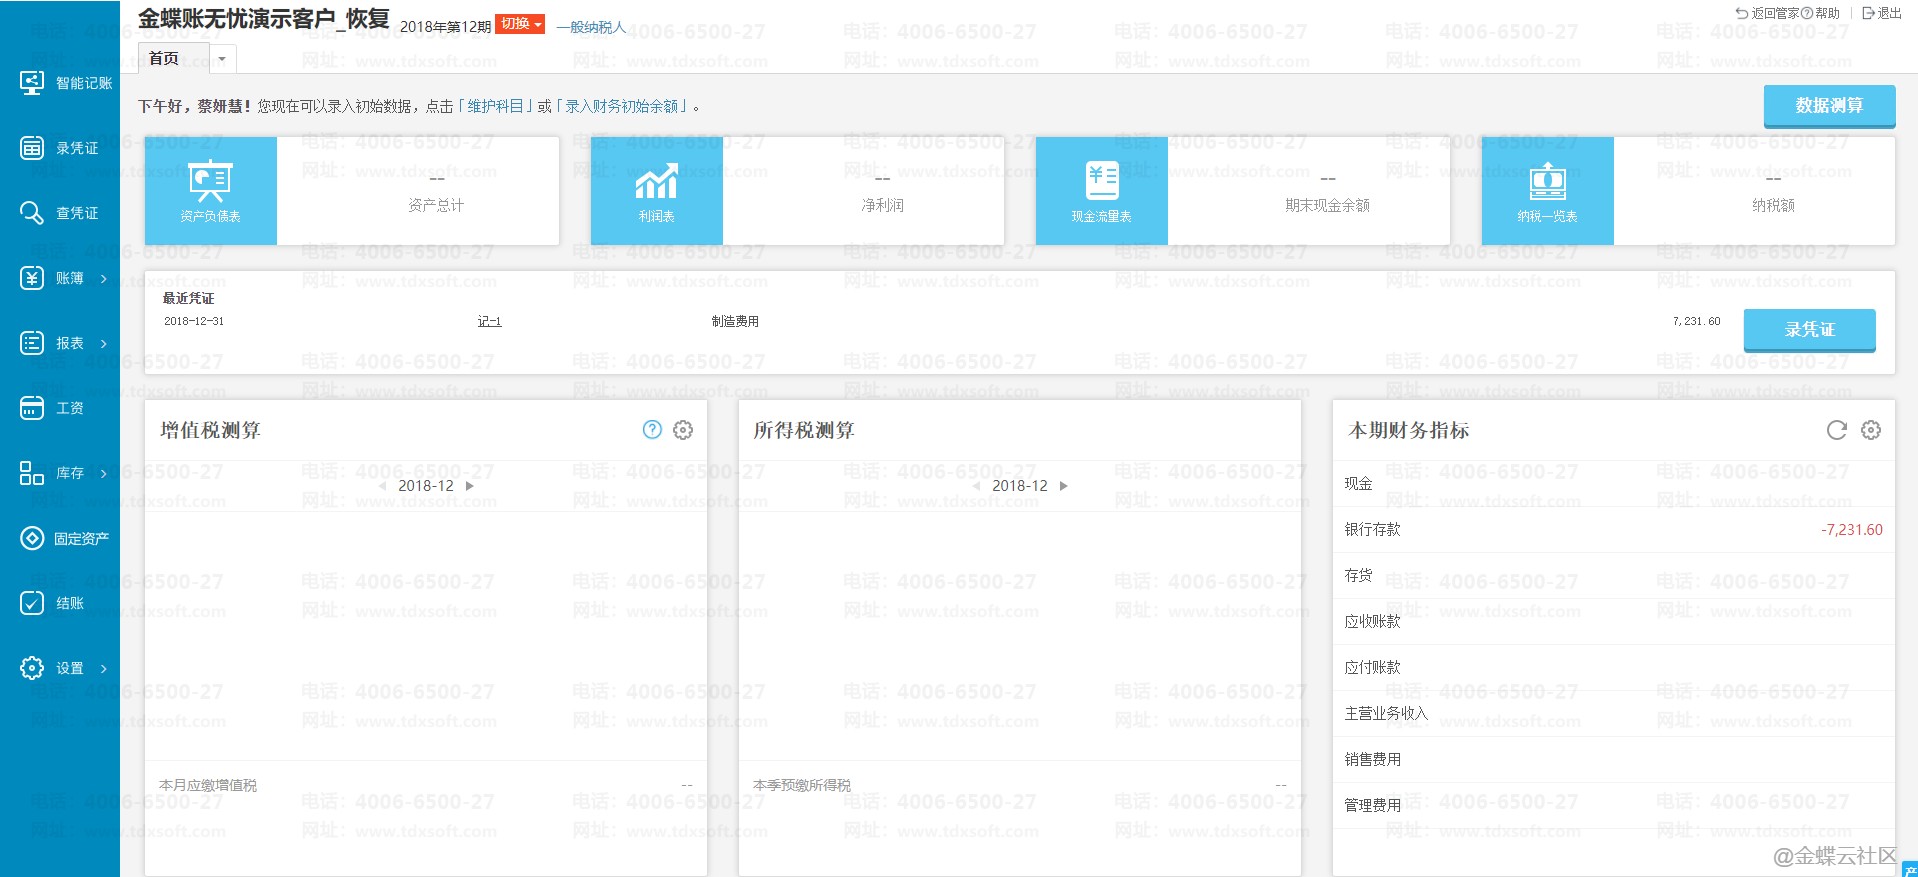Viewport: 1918px width, 877px height.
Task: Expand the 账簿 sidebar submenu
Action: 66,278
